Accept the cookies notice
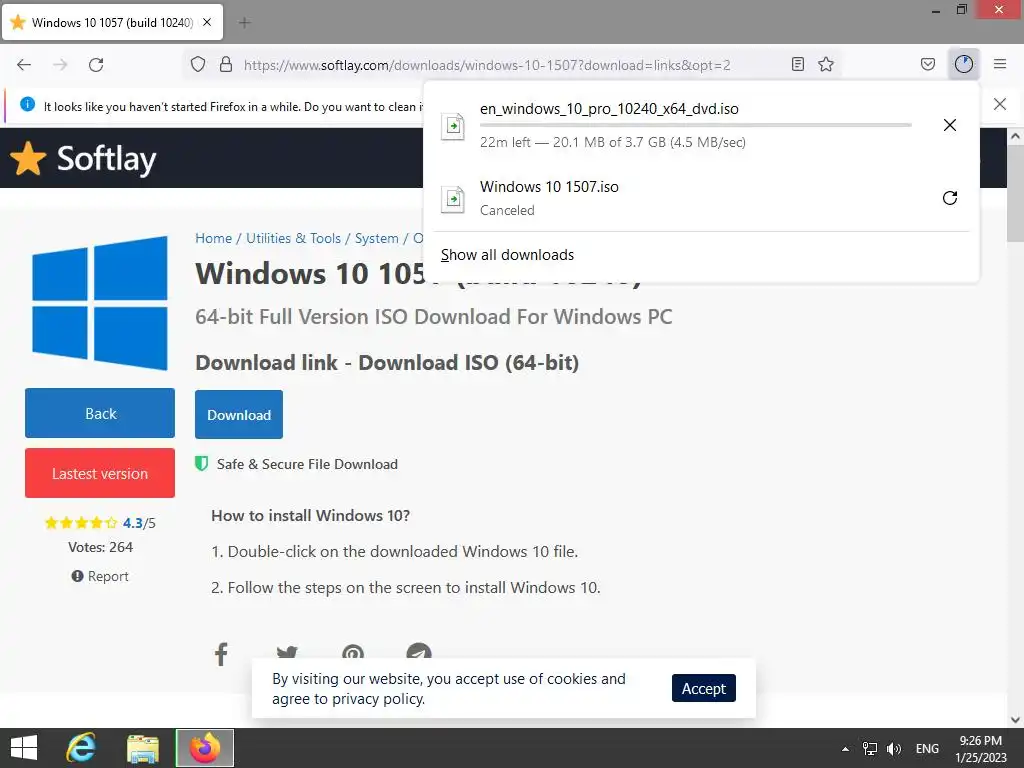The width and height of the screenshot is (1024, 768). pos(703,688)
